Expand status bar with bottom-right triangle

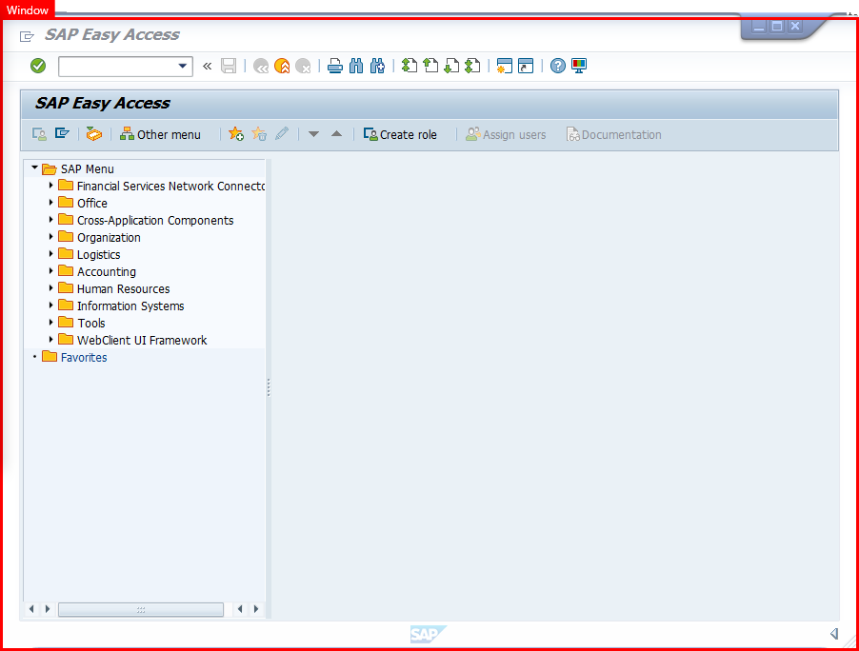point(834,633)
